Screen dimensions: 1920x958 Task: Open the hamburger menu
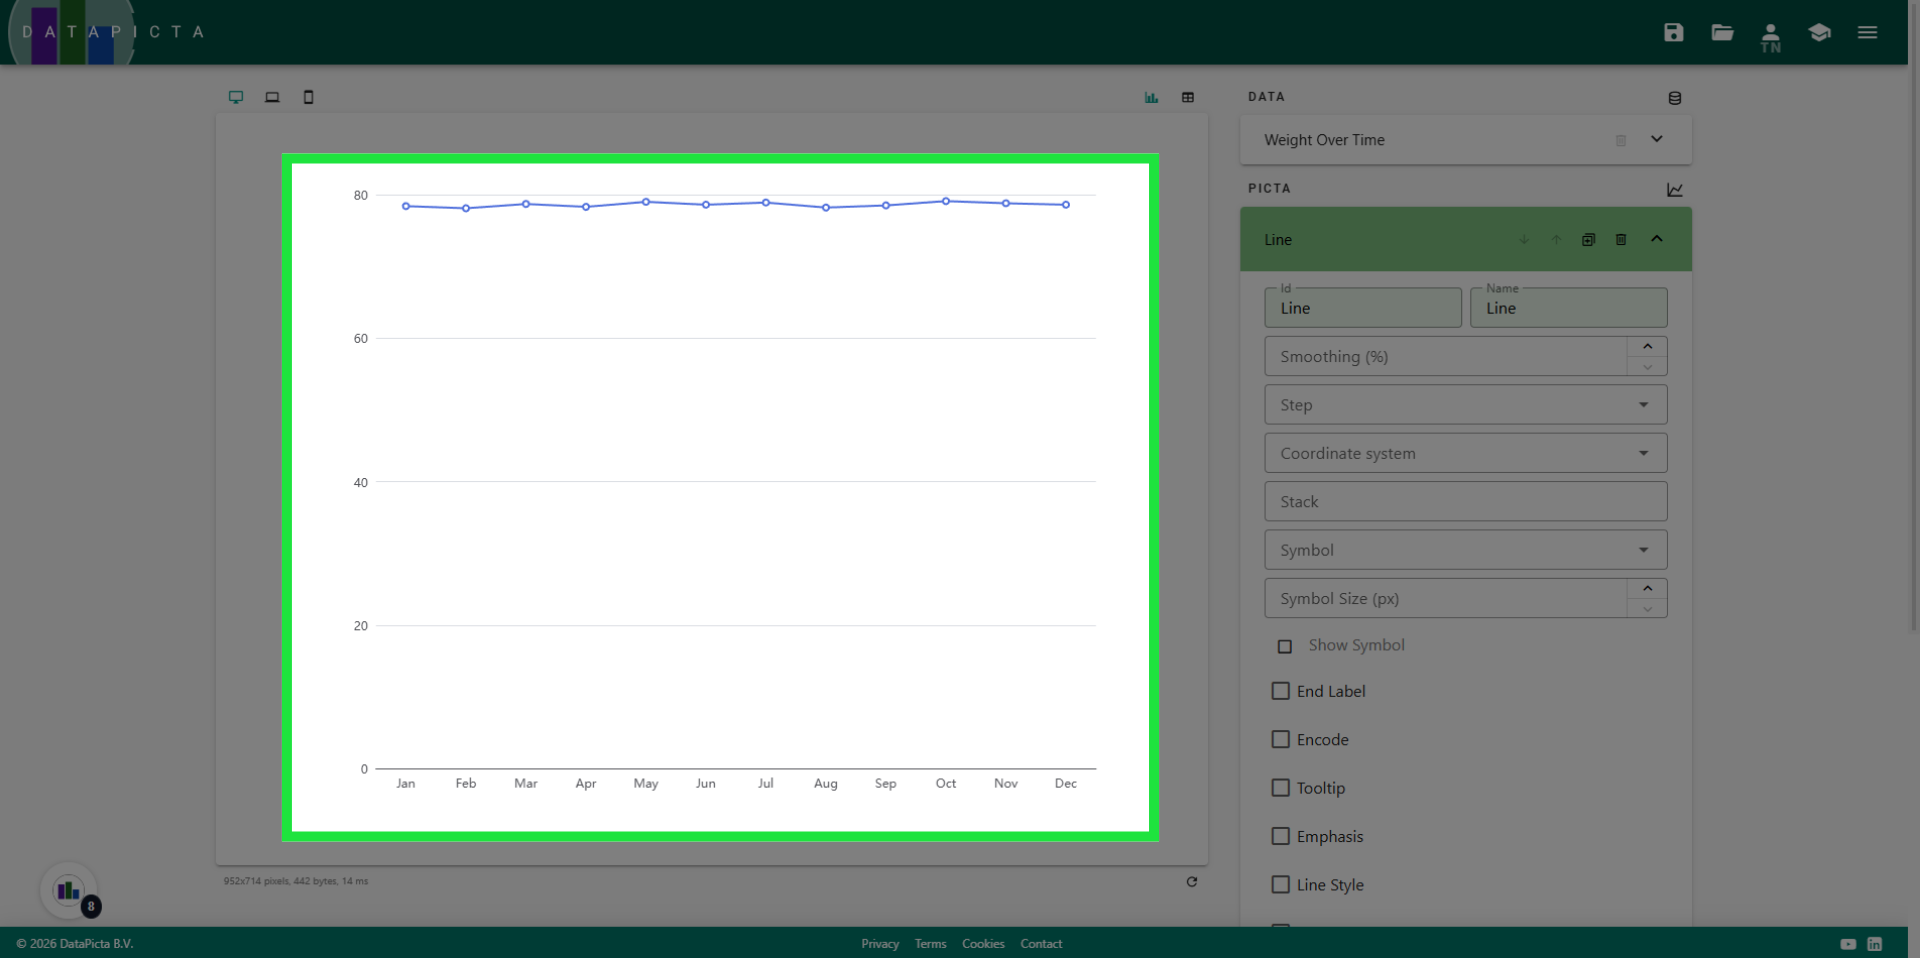pos(1867,32)
